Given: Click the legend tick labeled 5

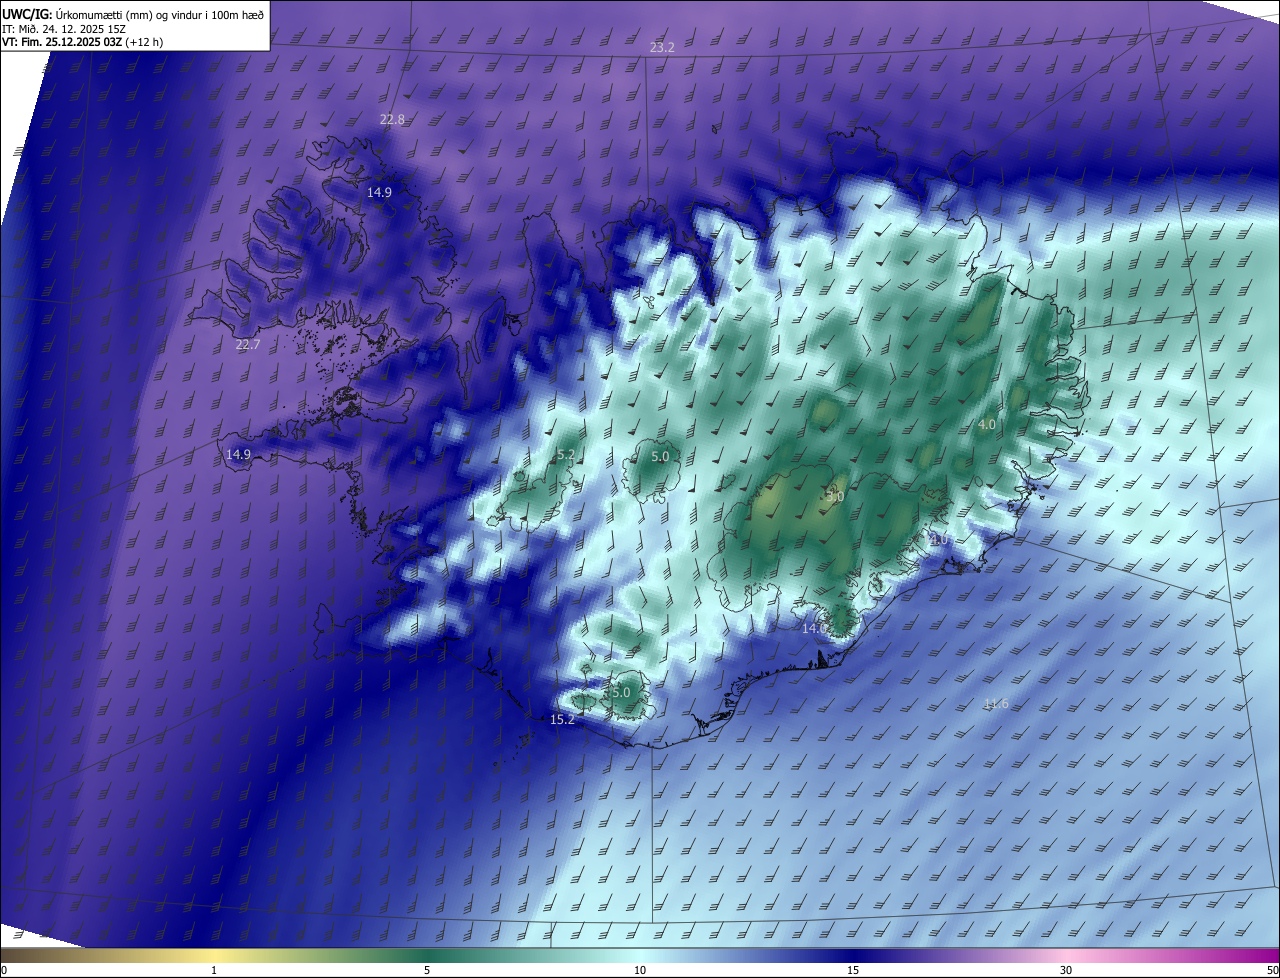Looking at the screenshot, I should click(427, 971).
